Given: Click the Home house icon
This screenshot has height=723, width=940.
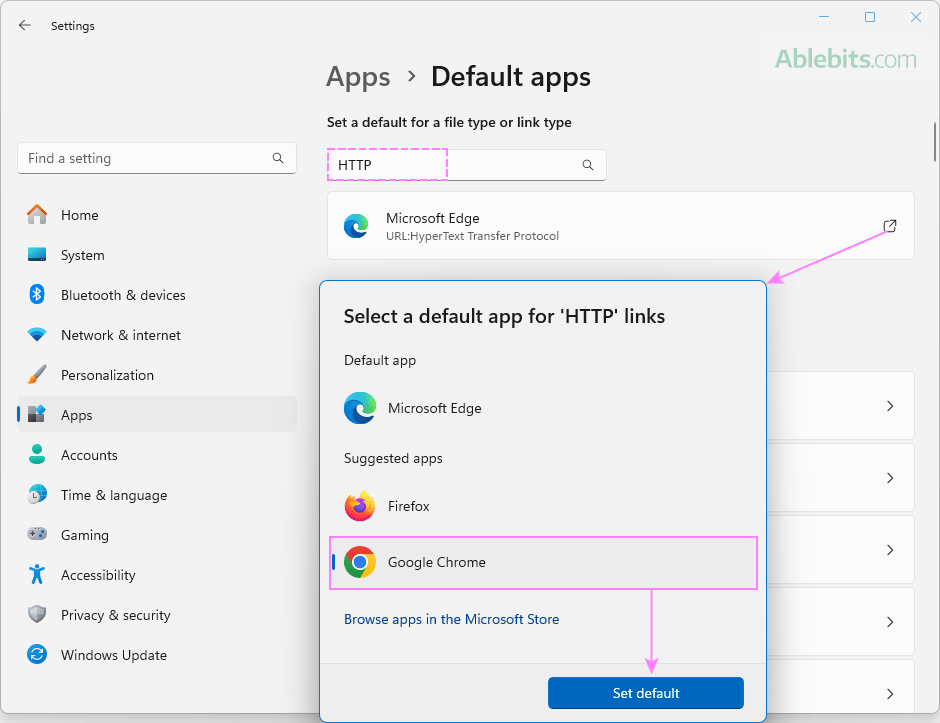Looking at the screenshot, I should coord(37,214).
